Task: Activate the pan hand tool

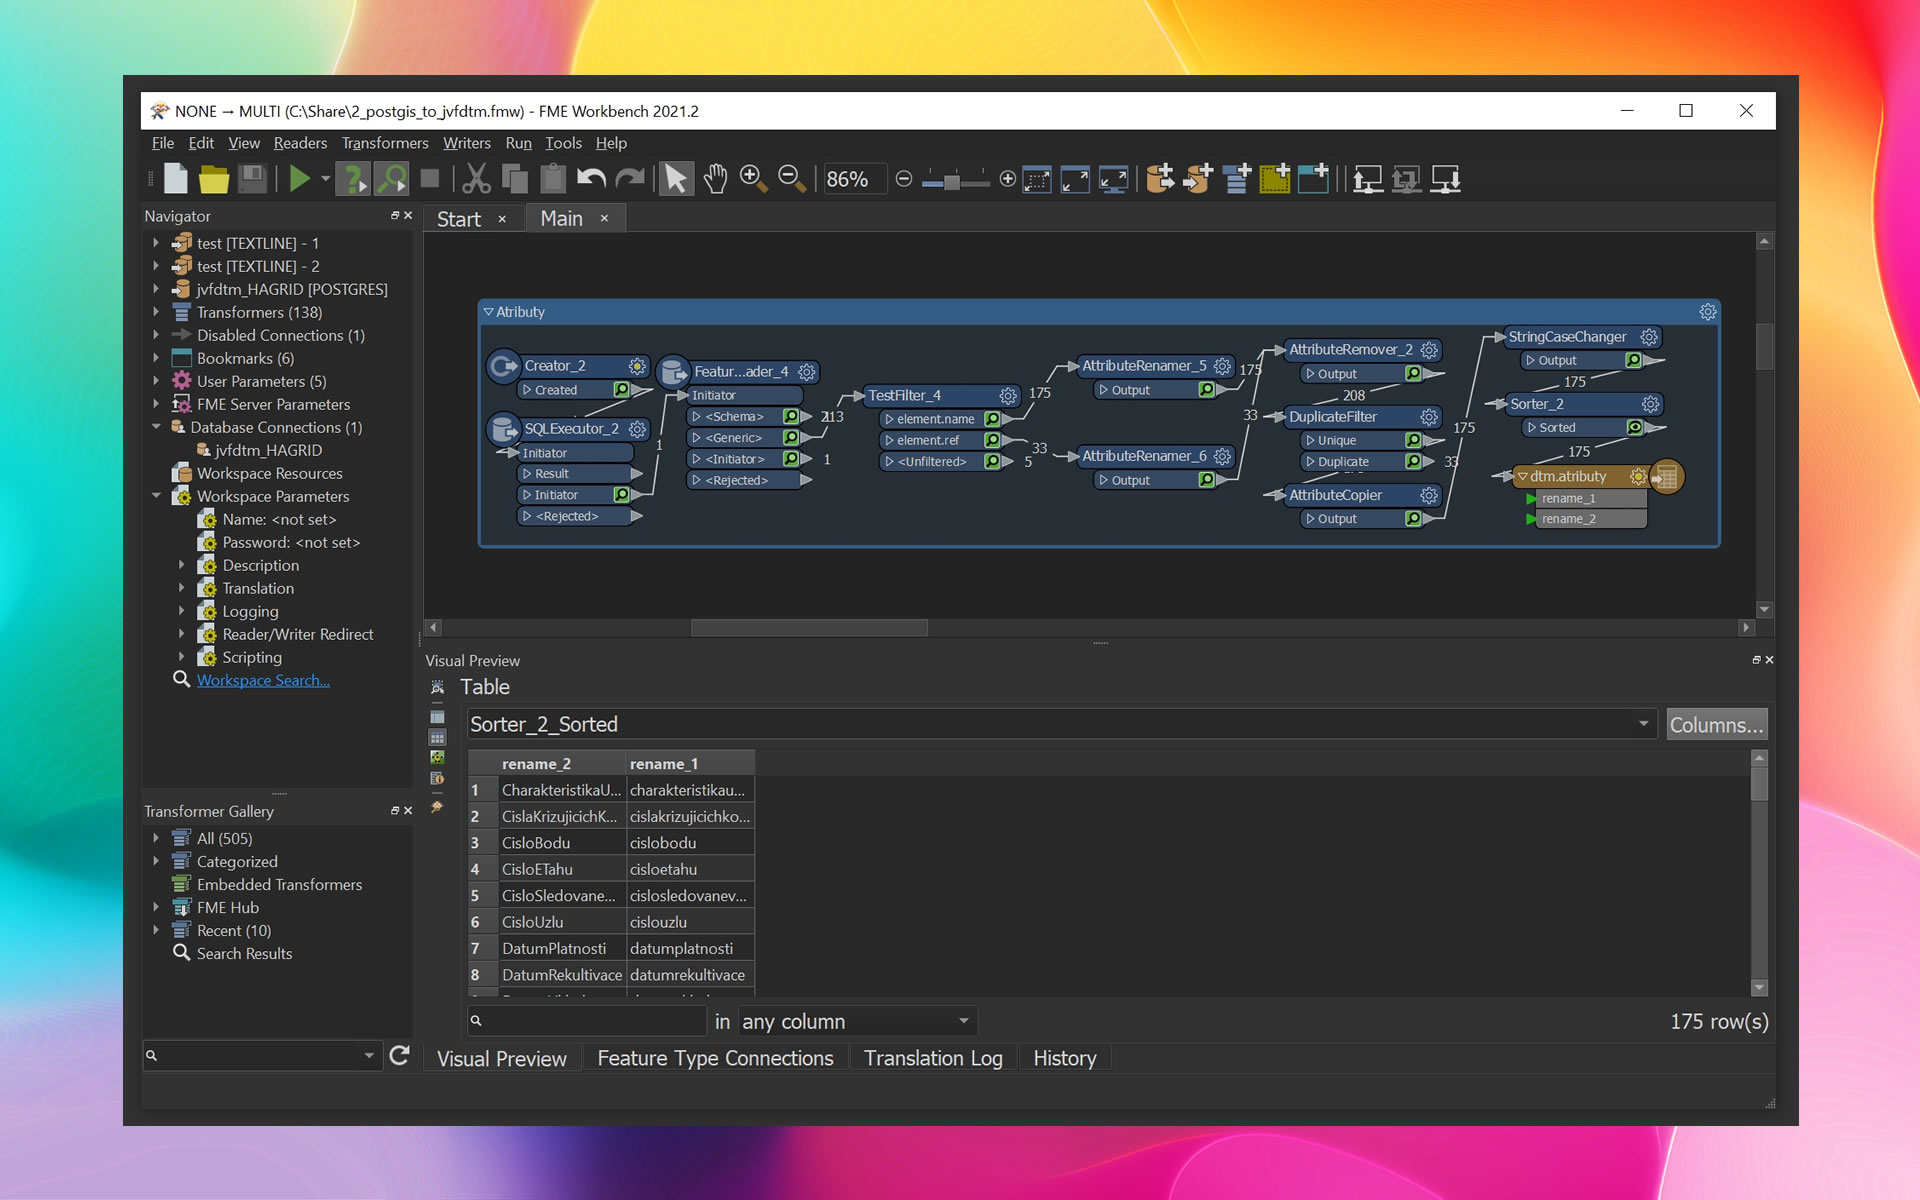Action: (714, 179)
